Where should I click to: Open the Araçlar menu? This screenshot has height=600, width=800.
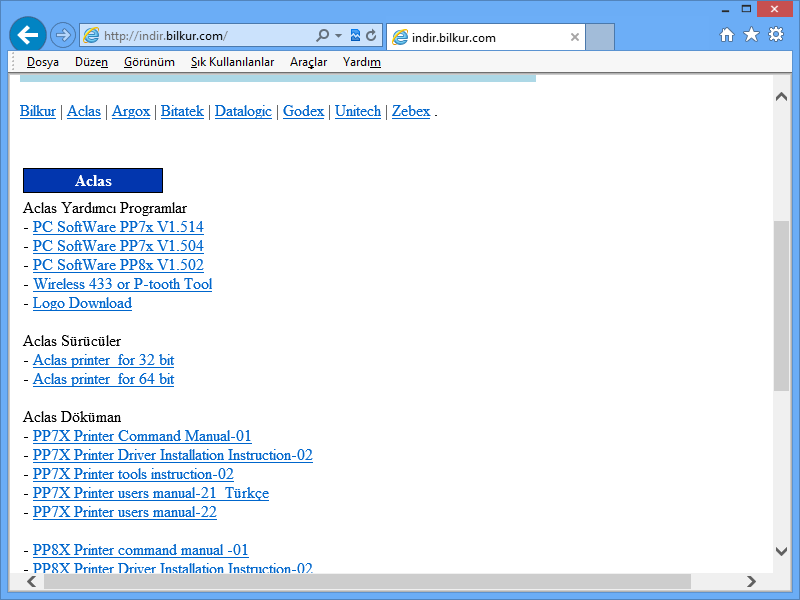(308, 62)
